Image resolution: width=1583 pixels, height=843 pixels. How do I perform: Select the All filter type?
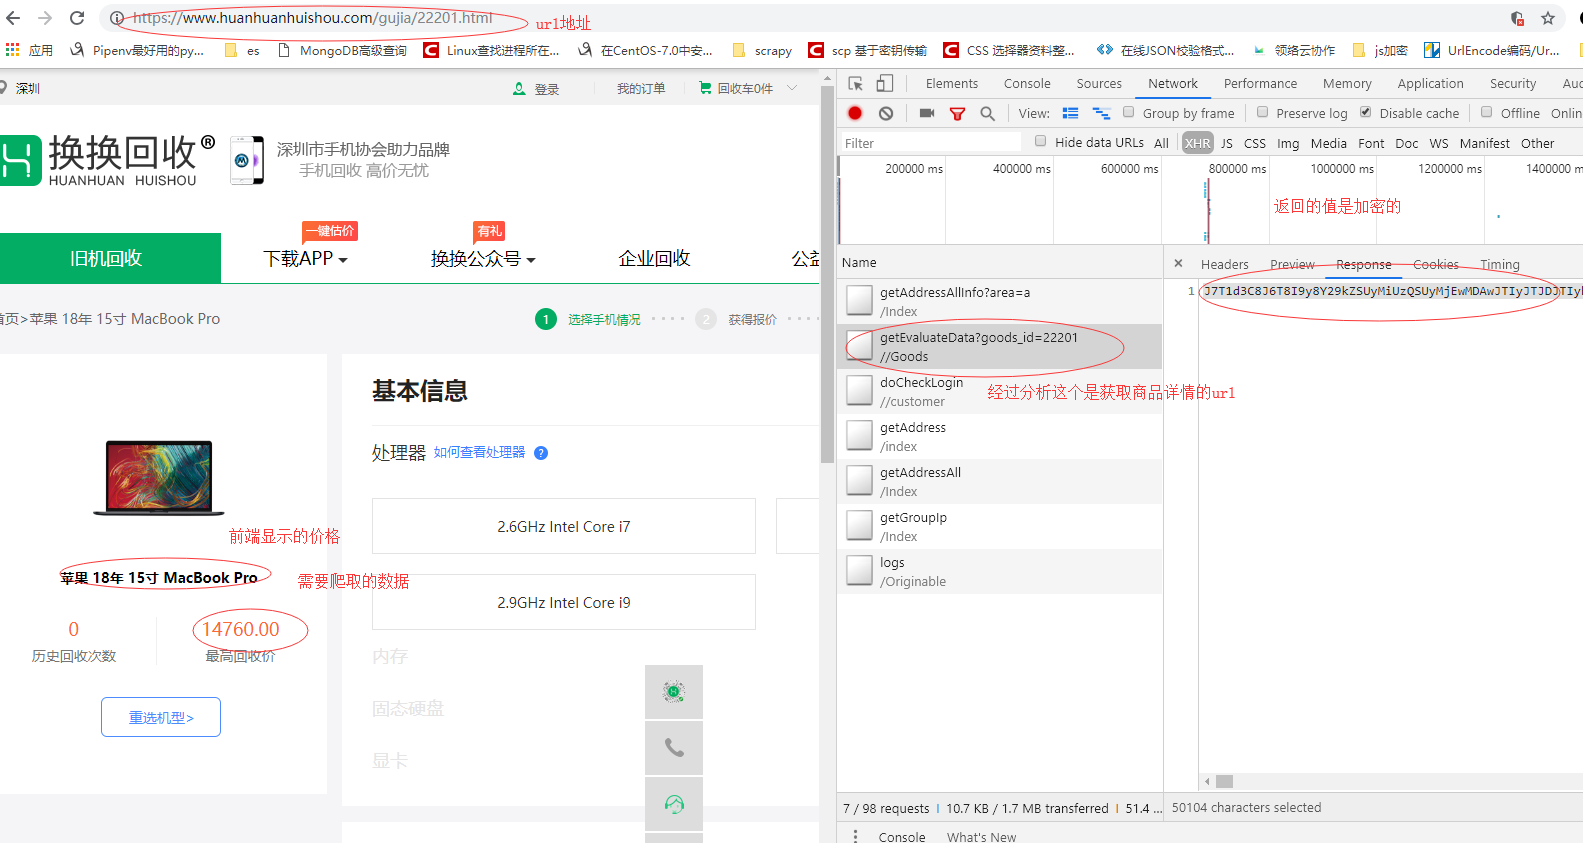click(1161, 143)
